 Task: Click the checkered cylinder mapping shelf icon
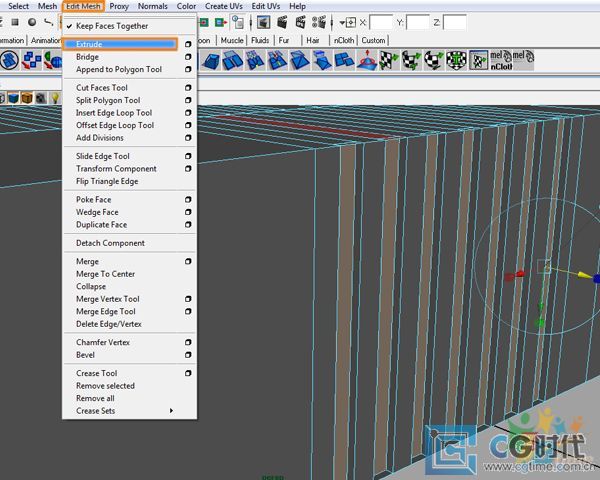[411, 60]
